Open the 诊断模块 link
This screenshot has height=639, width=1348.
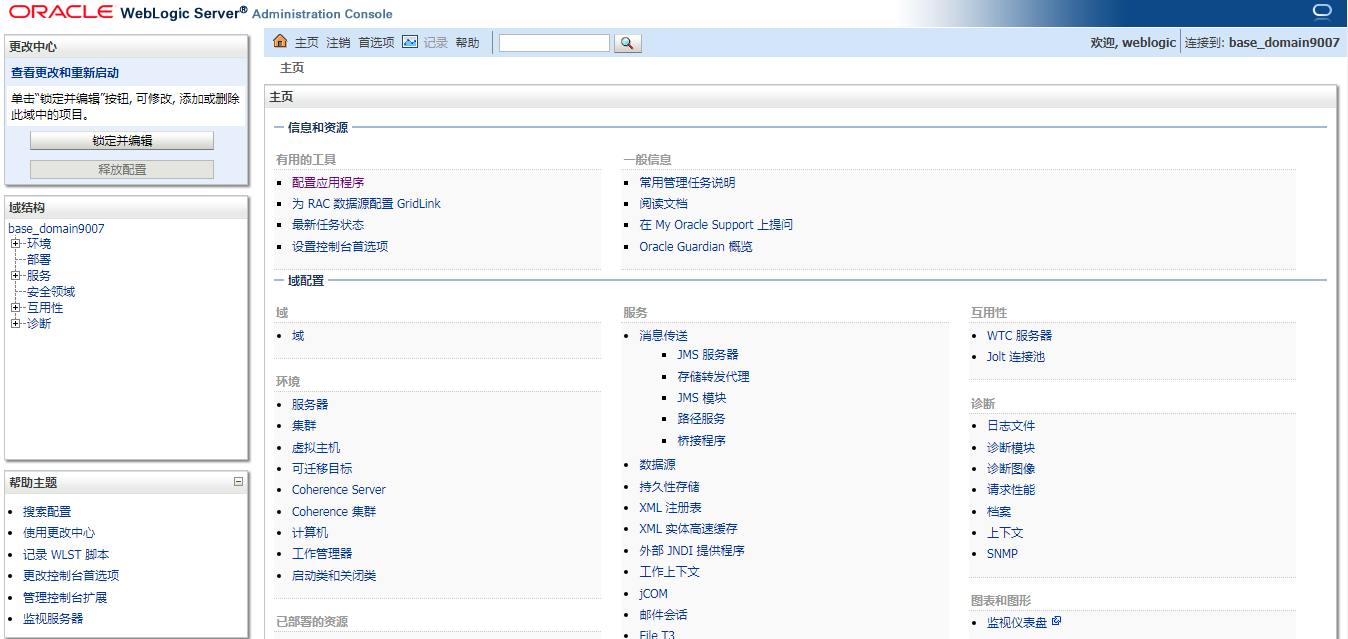1011,448
